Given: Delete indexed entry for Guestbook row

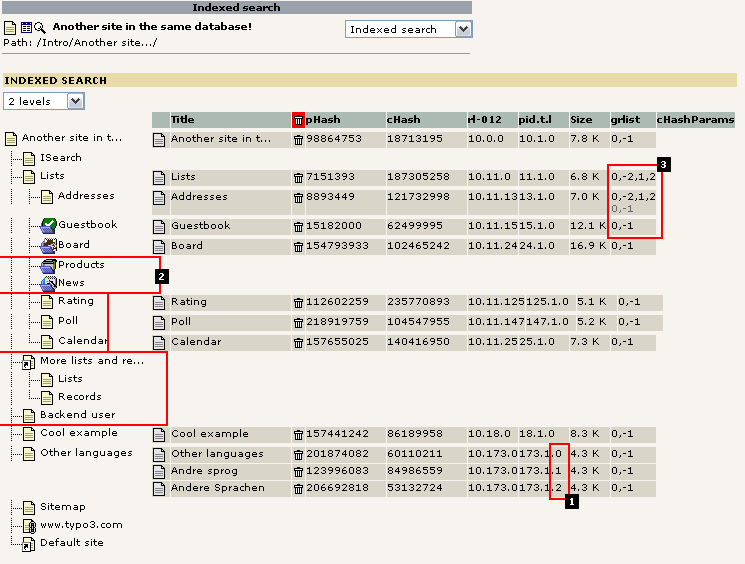Looking at the screenshot, I should tap(298, 226).
